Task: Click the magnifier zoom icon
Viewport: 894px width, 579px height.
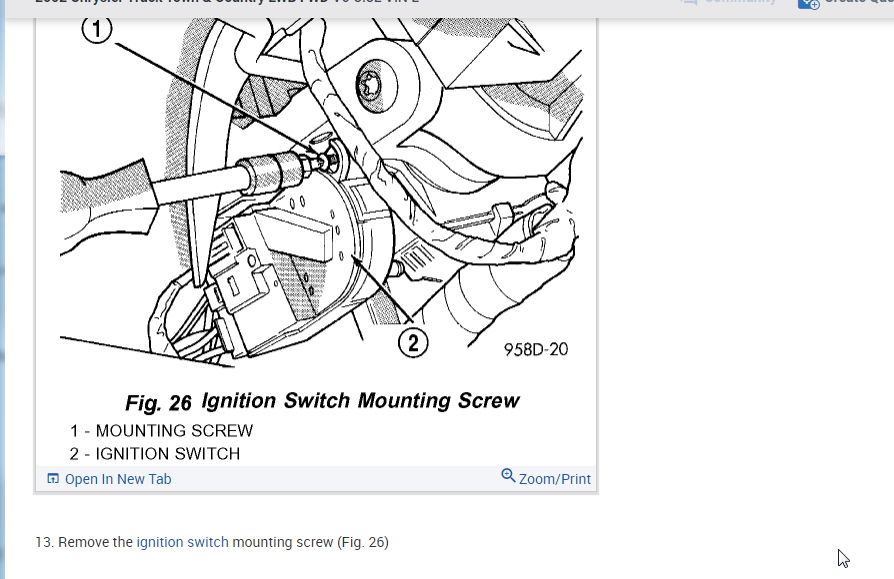Action: [x=508, y=475]
